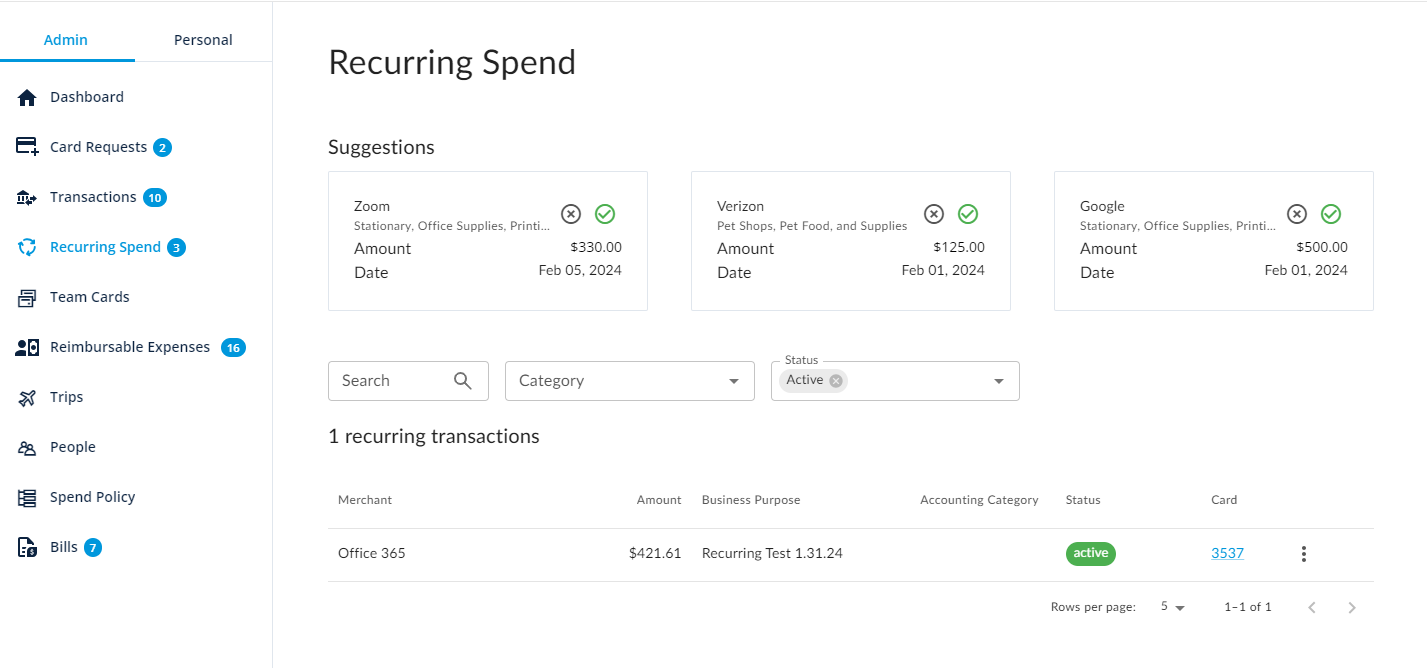Screen dimensions: 1427x668
Task: Remove the Active status chip
Action: [x=835, y=379]
